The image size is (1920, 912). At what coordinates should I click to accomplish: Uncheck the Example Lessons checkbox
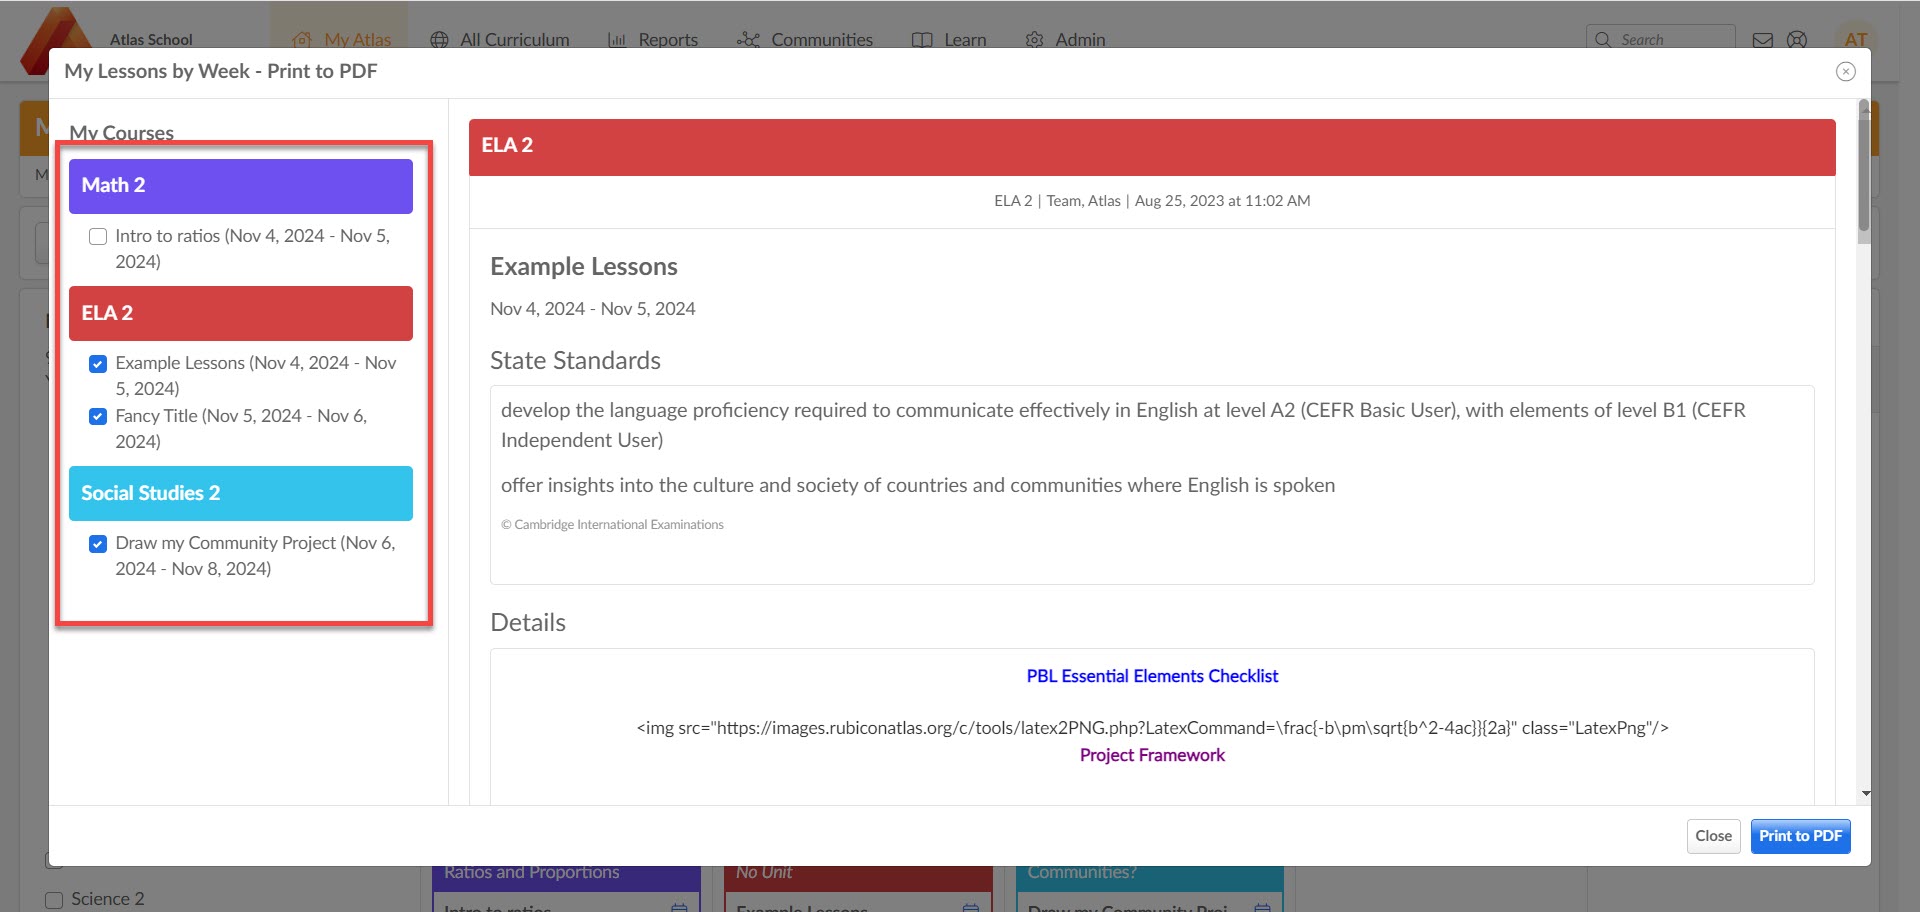98,364
